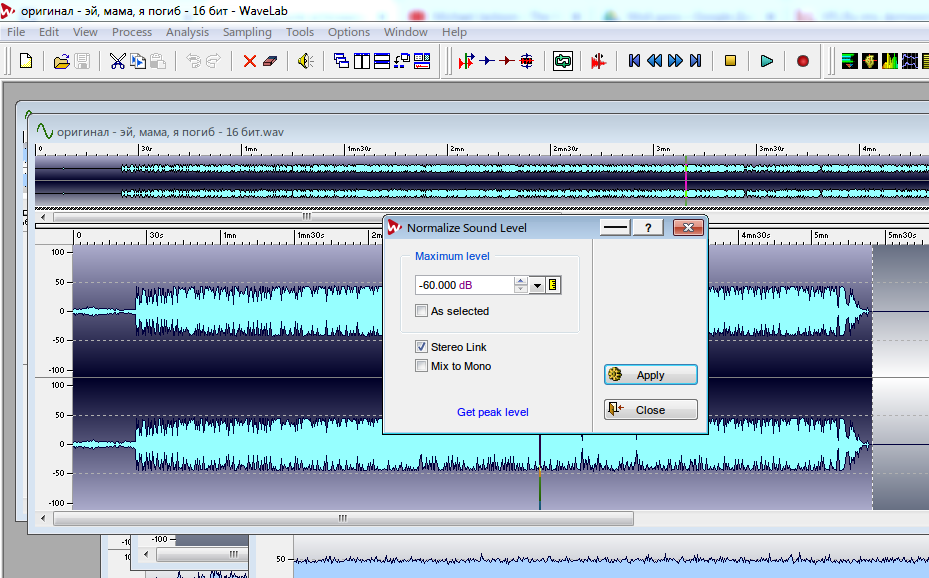Open the Maximum level dropdown arrow
Screen dimensions: 929x578
coord(537,286)
